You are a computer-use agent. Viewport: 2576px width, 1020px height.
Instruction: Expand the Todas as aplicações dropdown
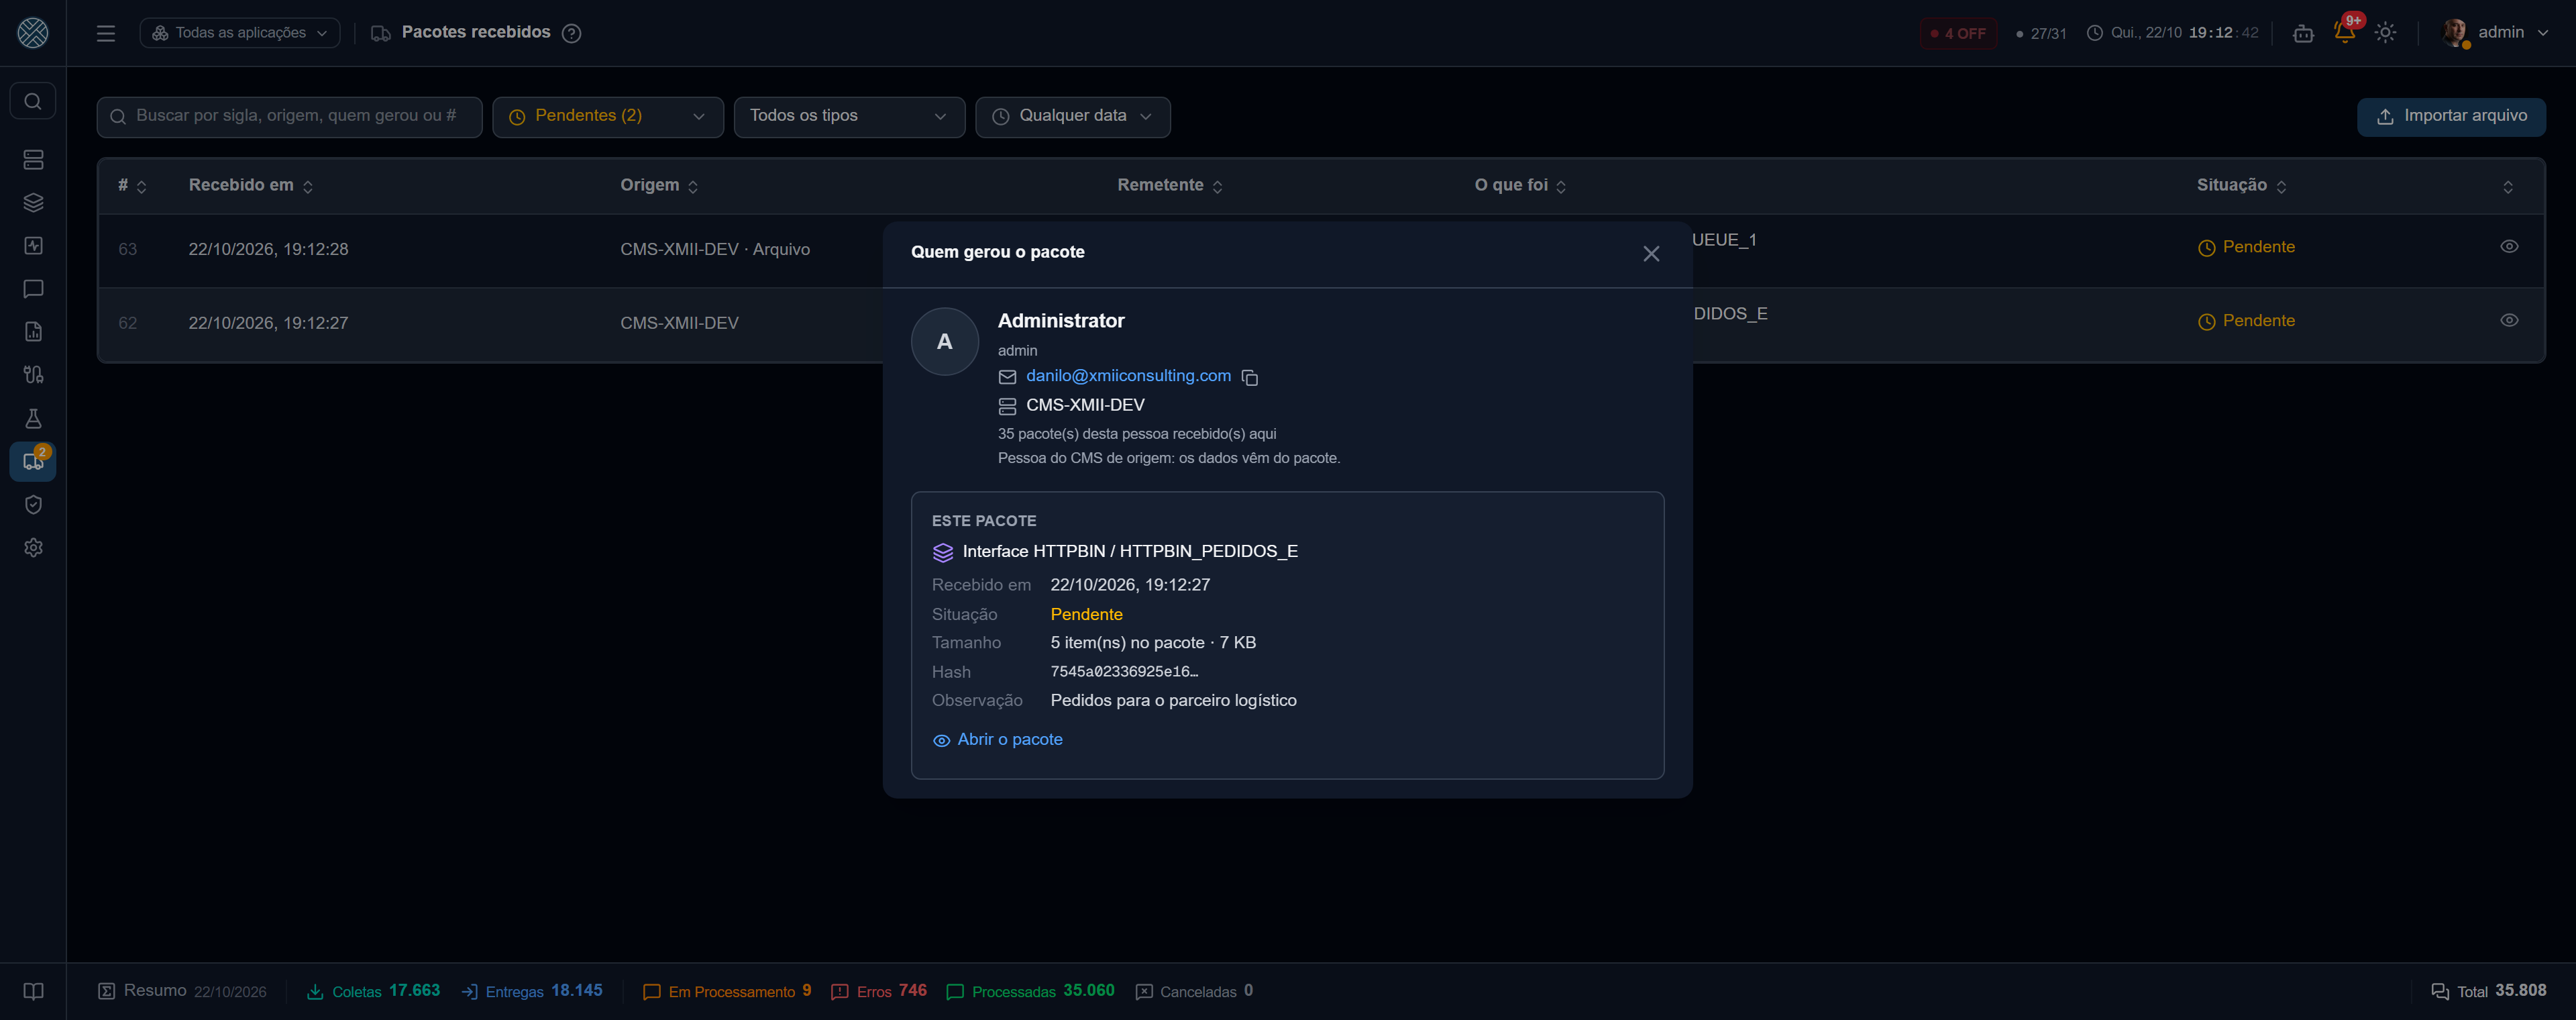(240, 33)
